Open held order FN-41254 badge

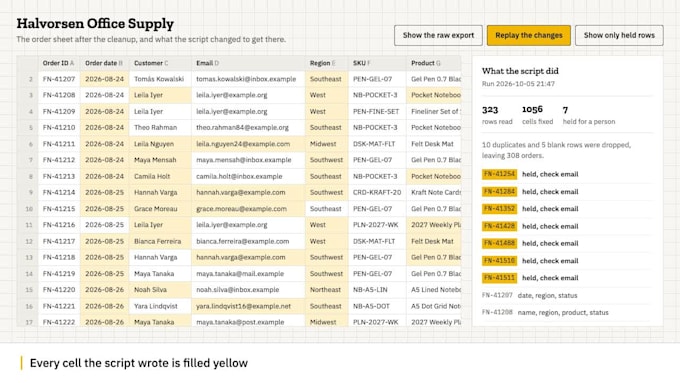coord(499,174)
